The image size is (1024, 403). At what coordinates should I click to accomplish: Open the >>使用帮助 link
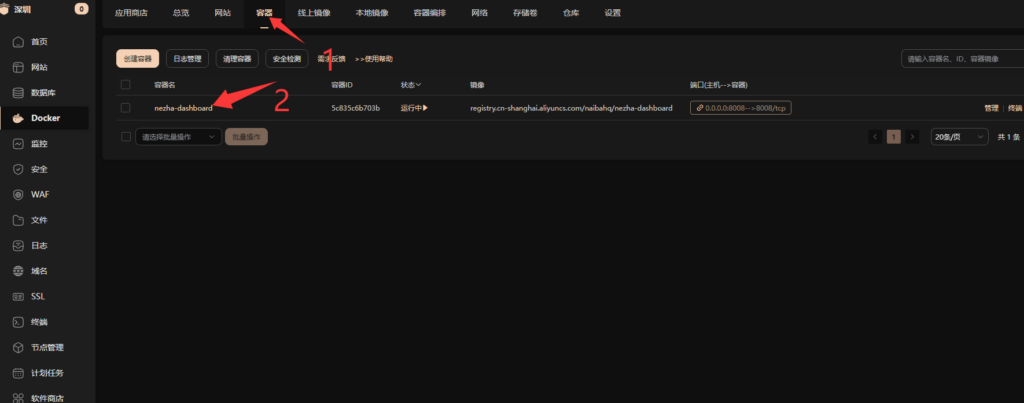(x=374, y=59)
